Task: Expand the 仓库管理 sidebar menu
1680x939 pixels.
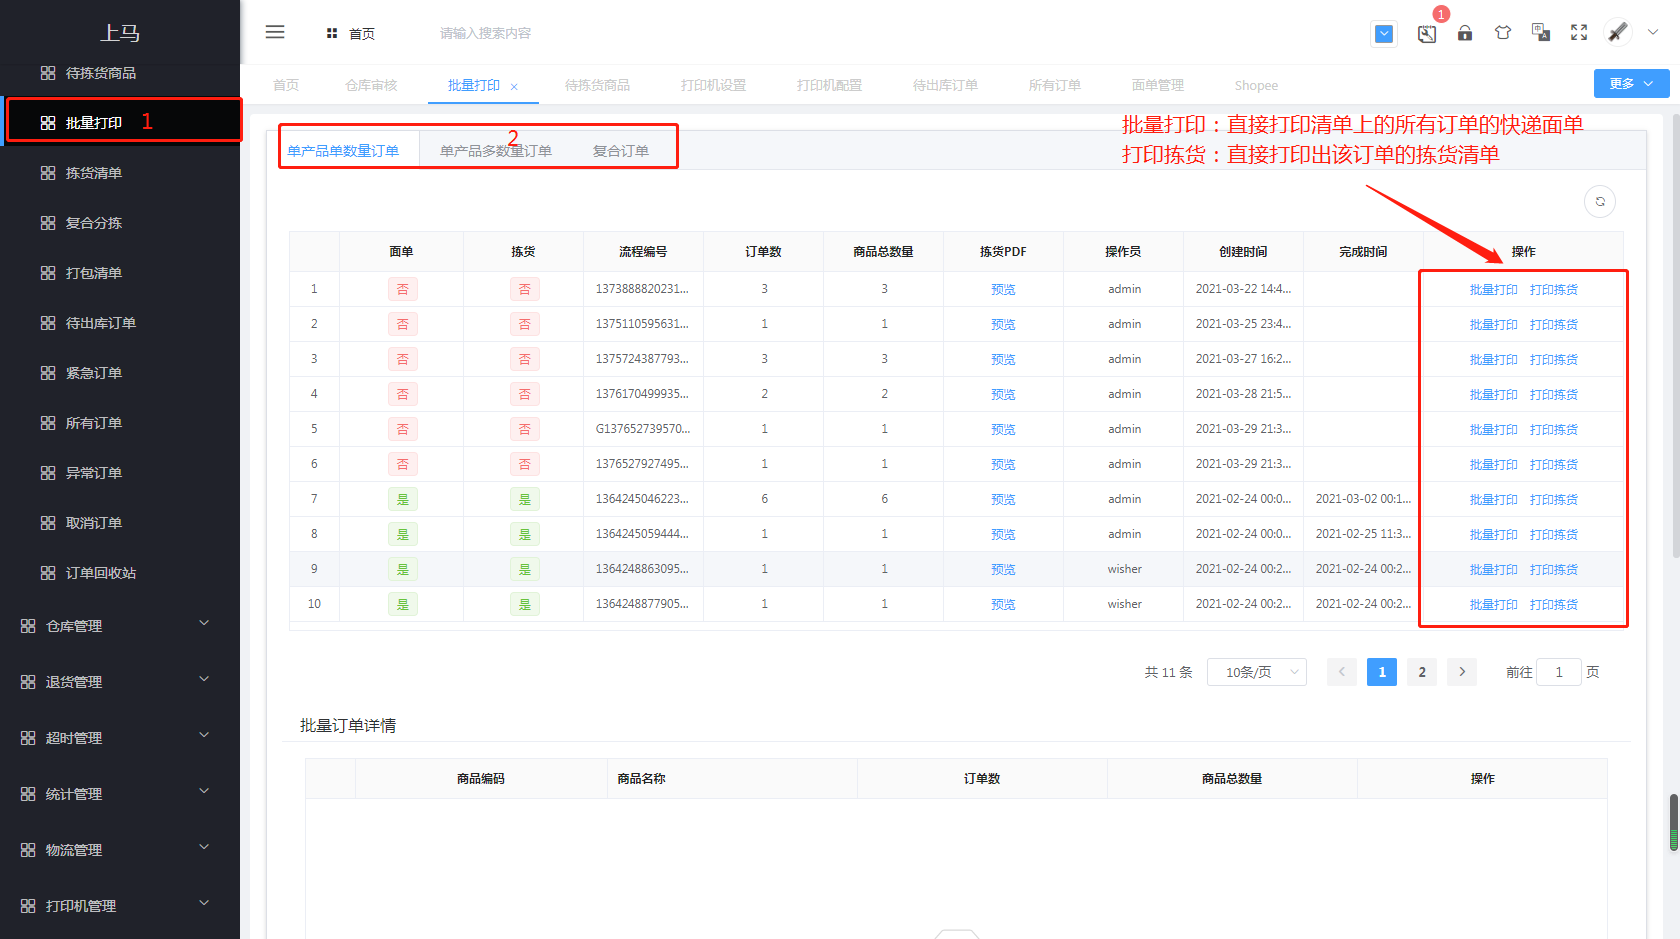Action: pyautogui.click(x=204, y=623)
